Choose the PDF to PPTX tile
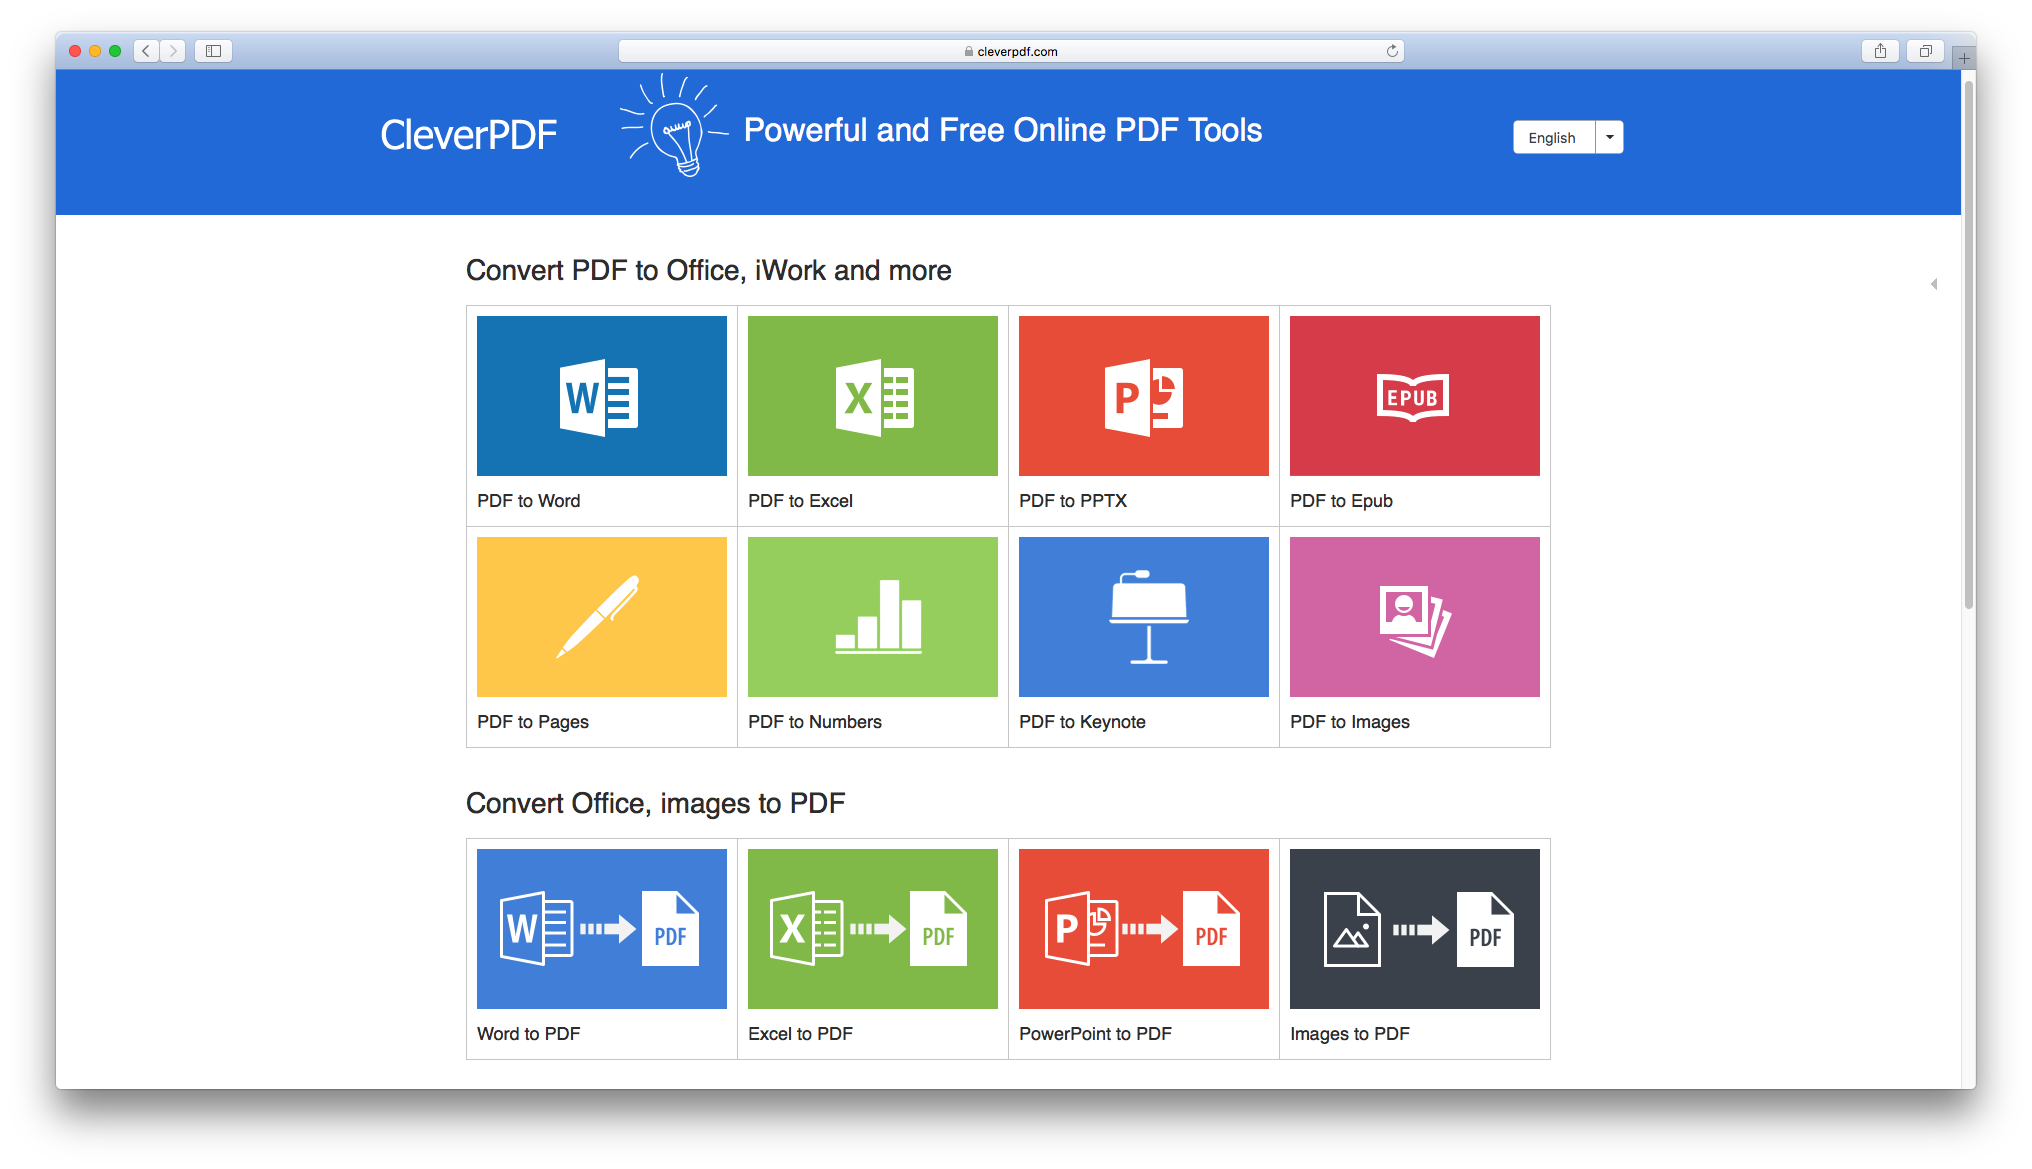The image size is (2032, 1169). tap(1143, 396)
